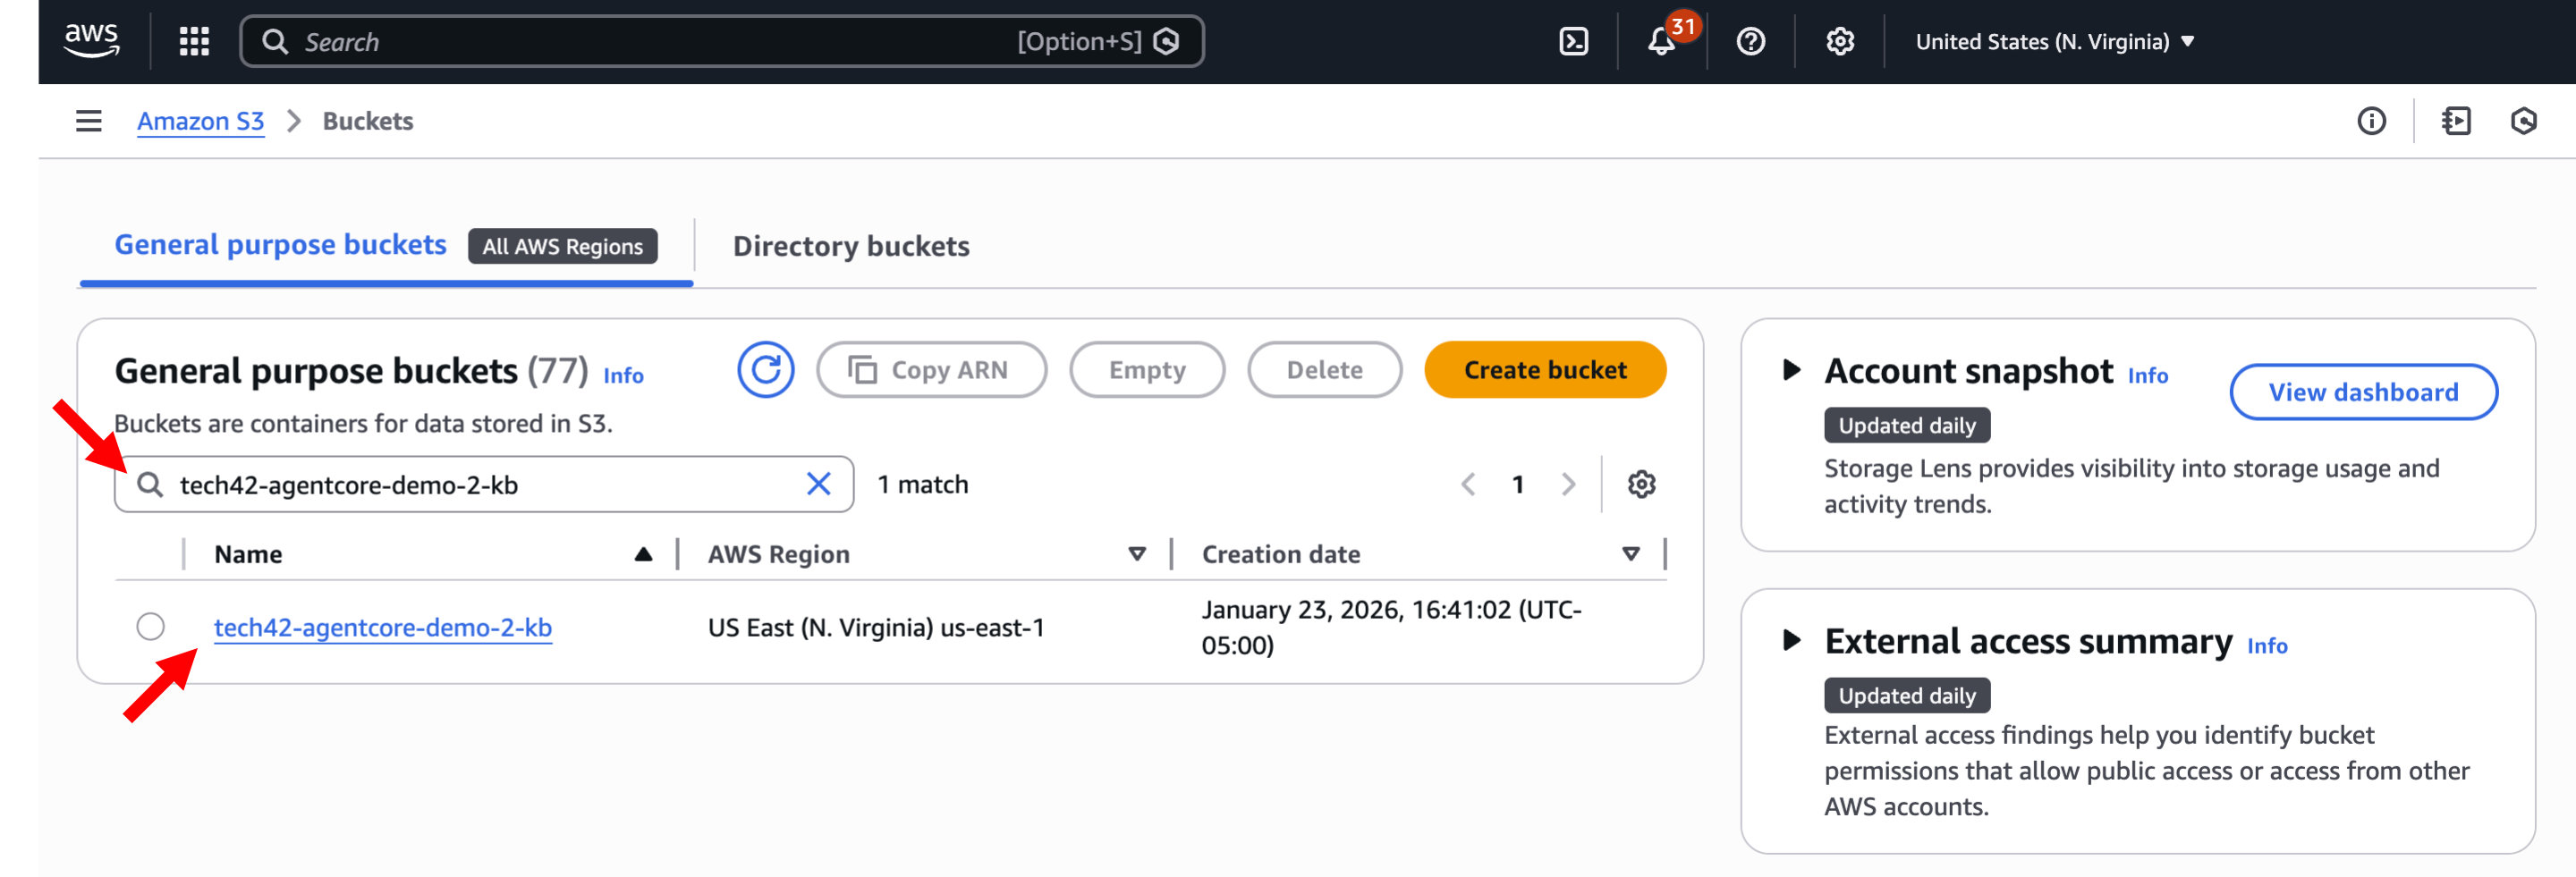Open the region selector United States (N. Virginia)
The width and height of the screenshot is (2576, 877).
[x=2054, y=41]
